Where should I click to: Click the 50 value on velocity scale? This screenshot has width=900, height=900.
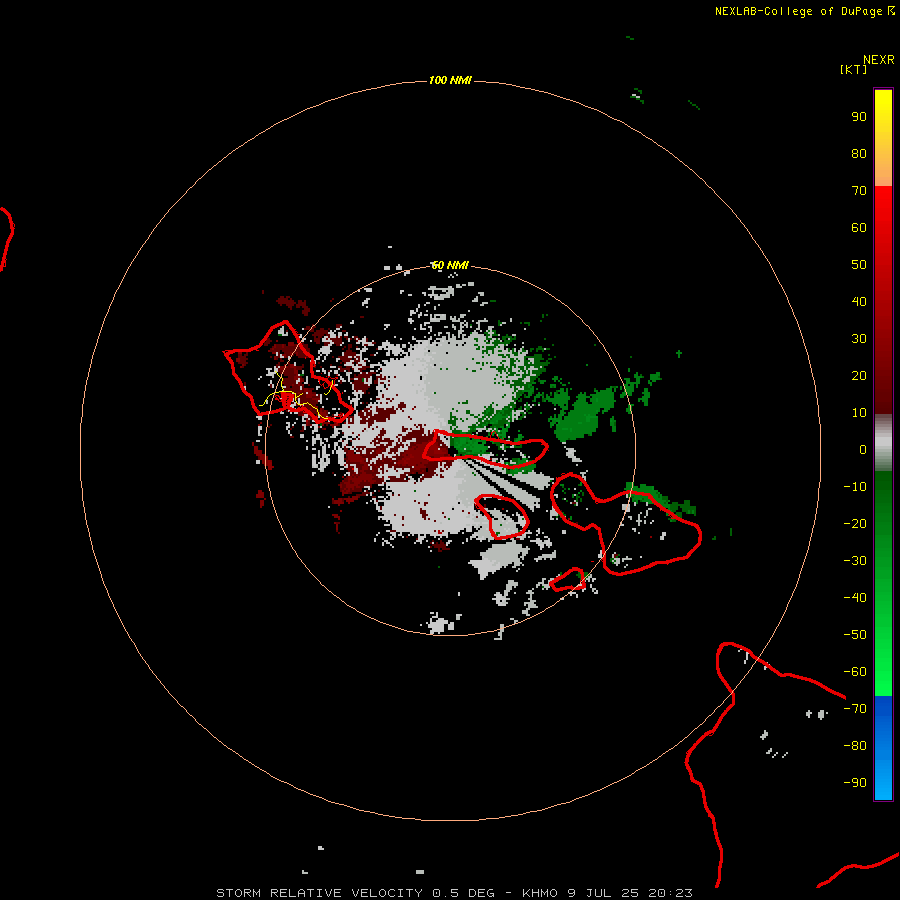pyautogui.click(x=859, y=265)
